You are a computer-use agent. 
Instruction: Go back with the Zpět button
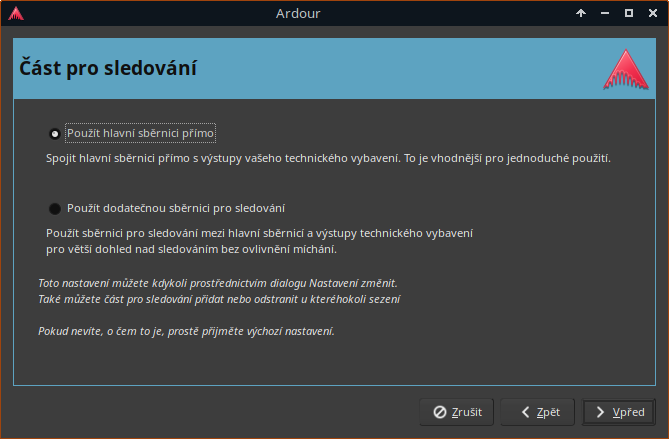[x=538, y=412]
